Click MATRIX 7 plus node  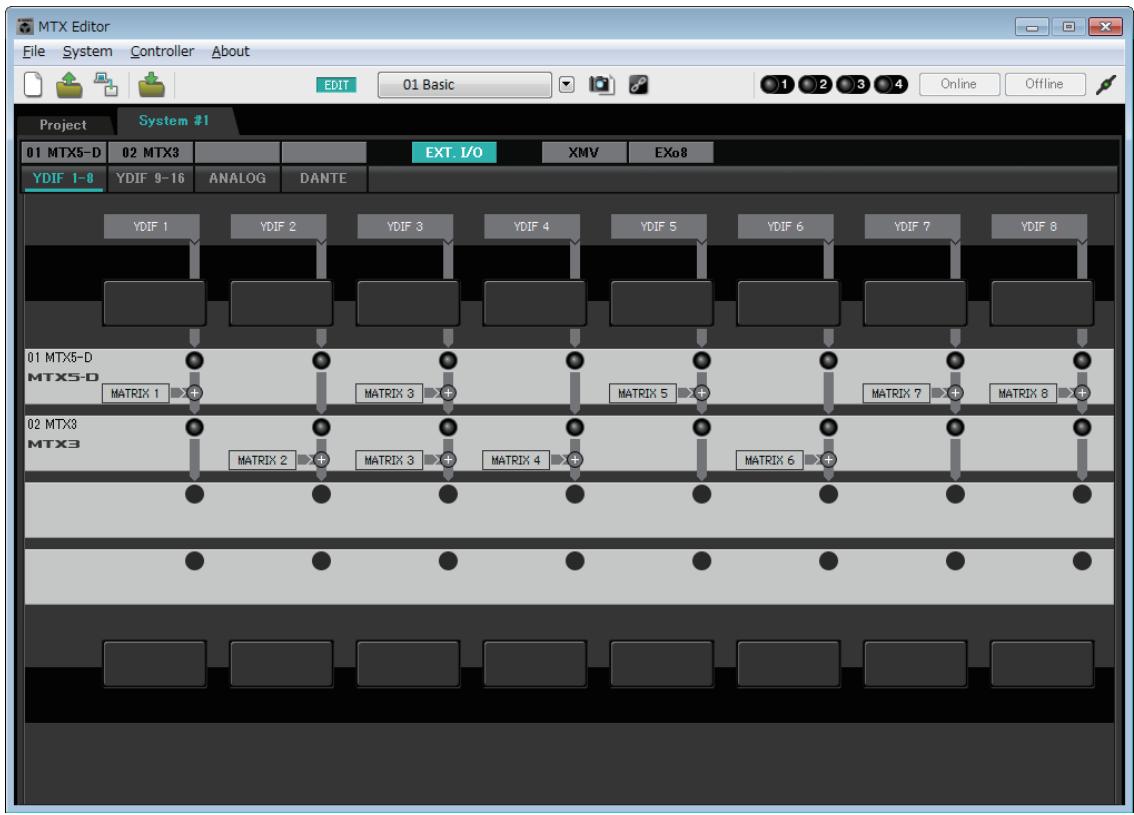pos(955,393)
